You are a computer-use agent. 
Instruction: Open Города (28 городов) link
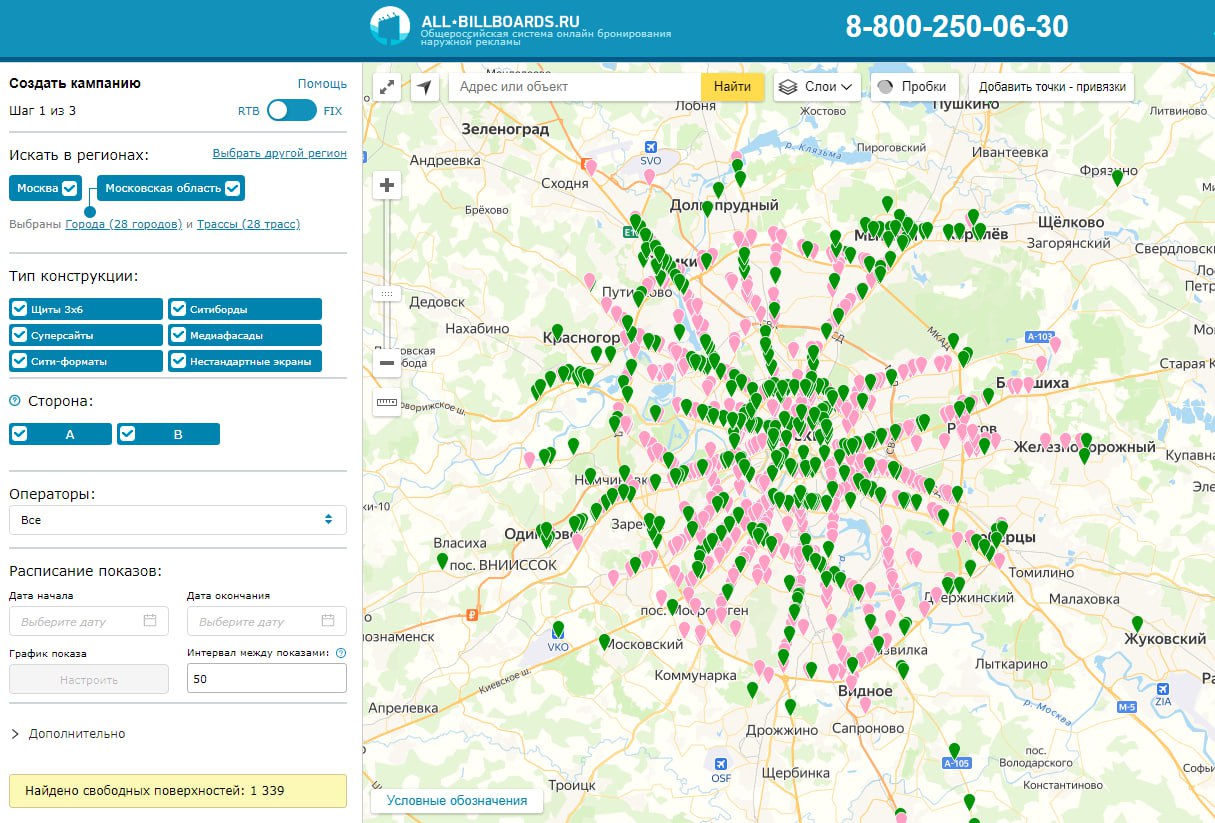coord(124,224)
